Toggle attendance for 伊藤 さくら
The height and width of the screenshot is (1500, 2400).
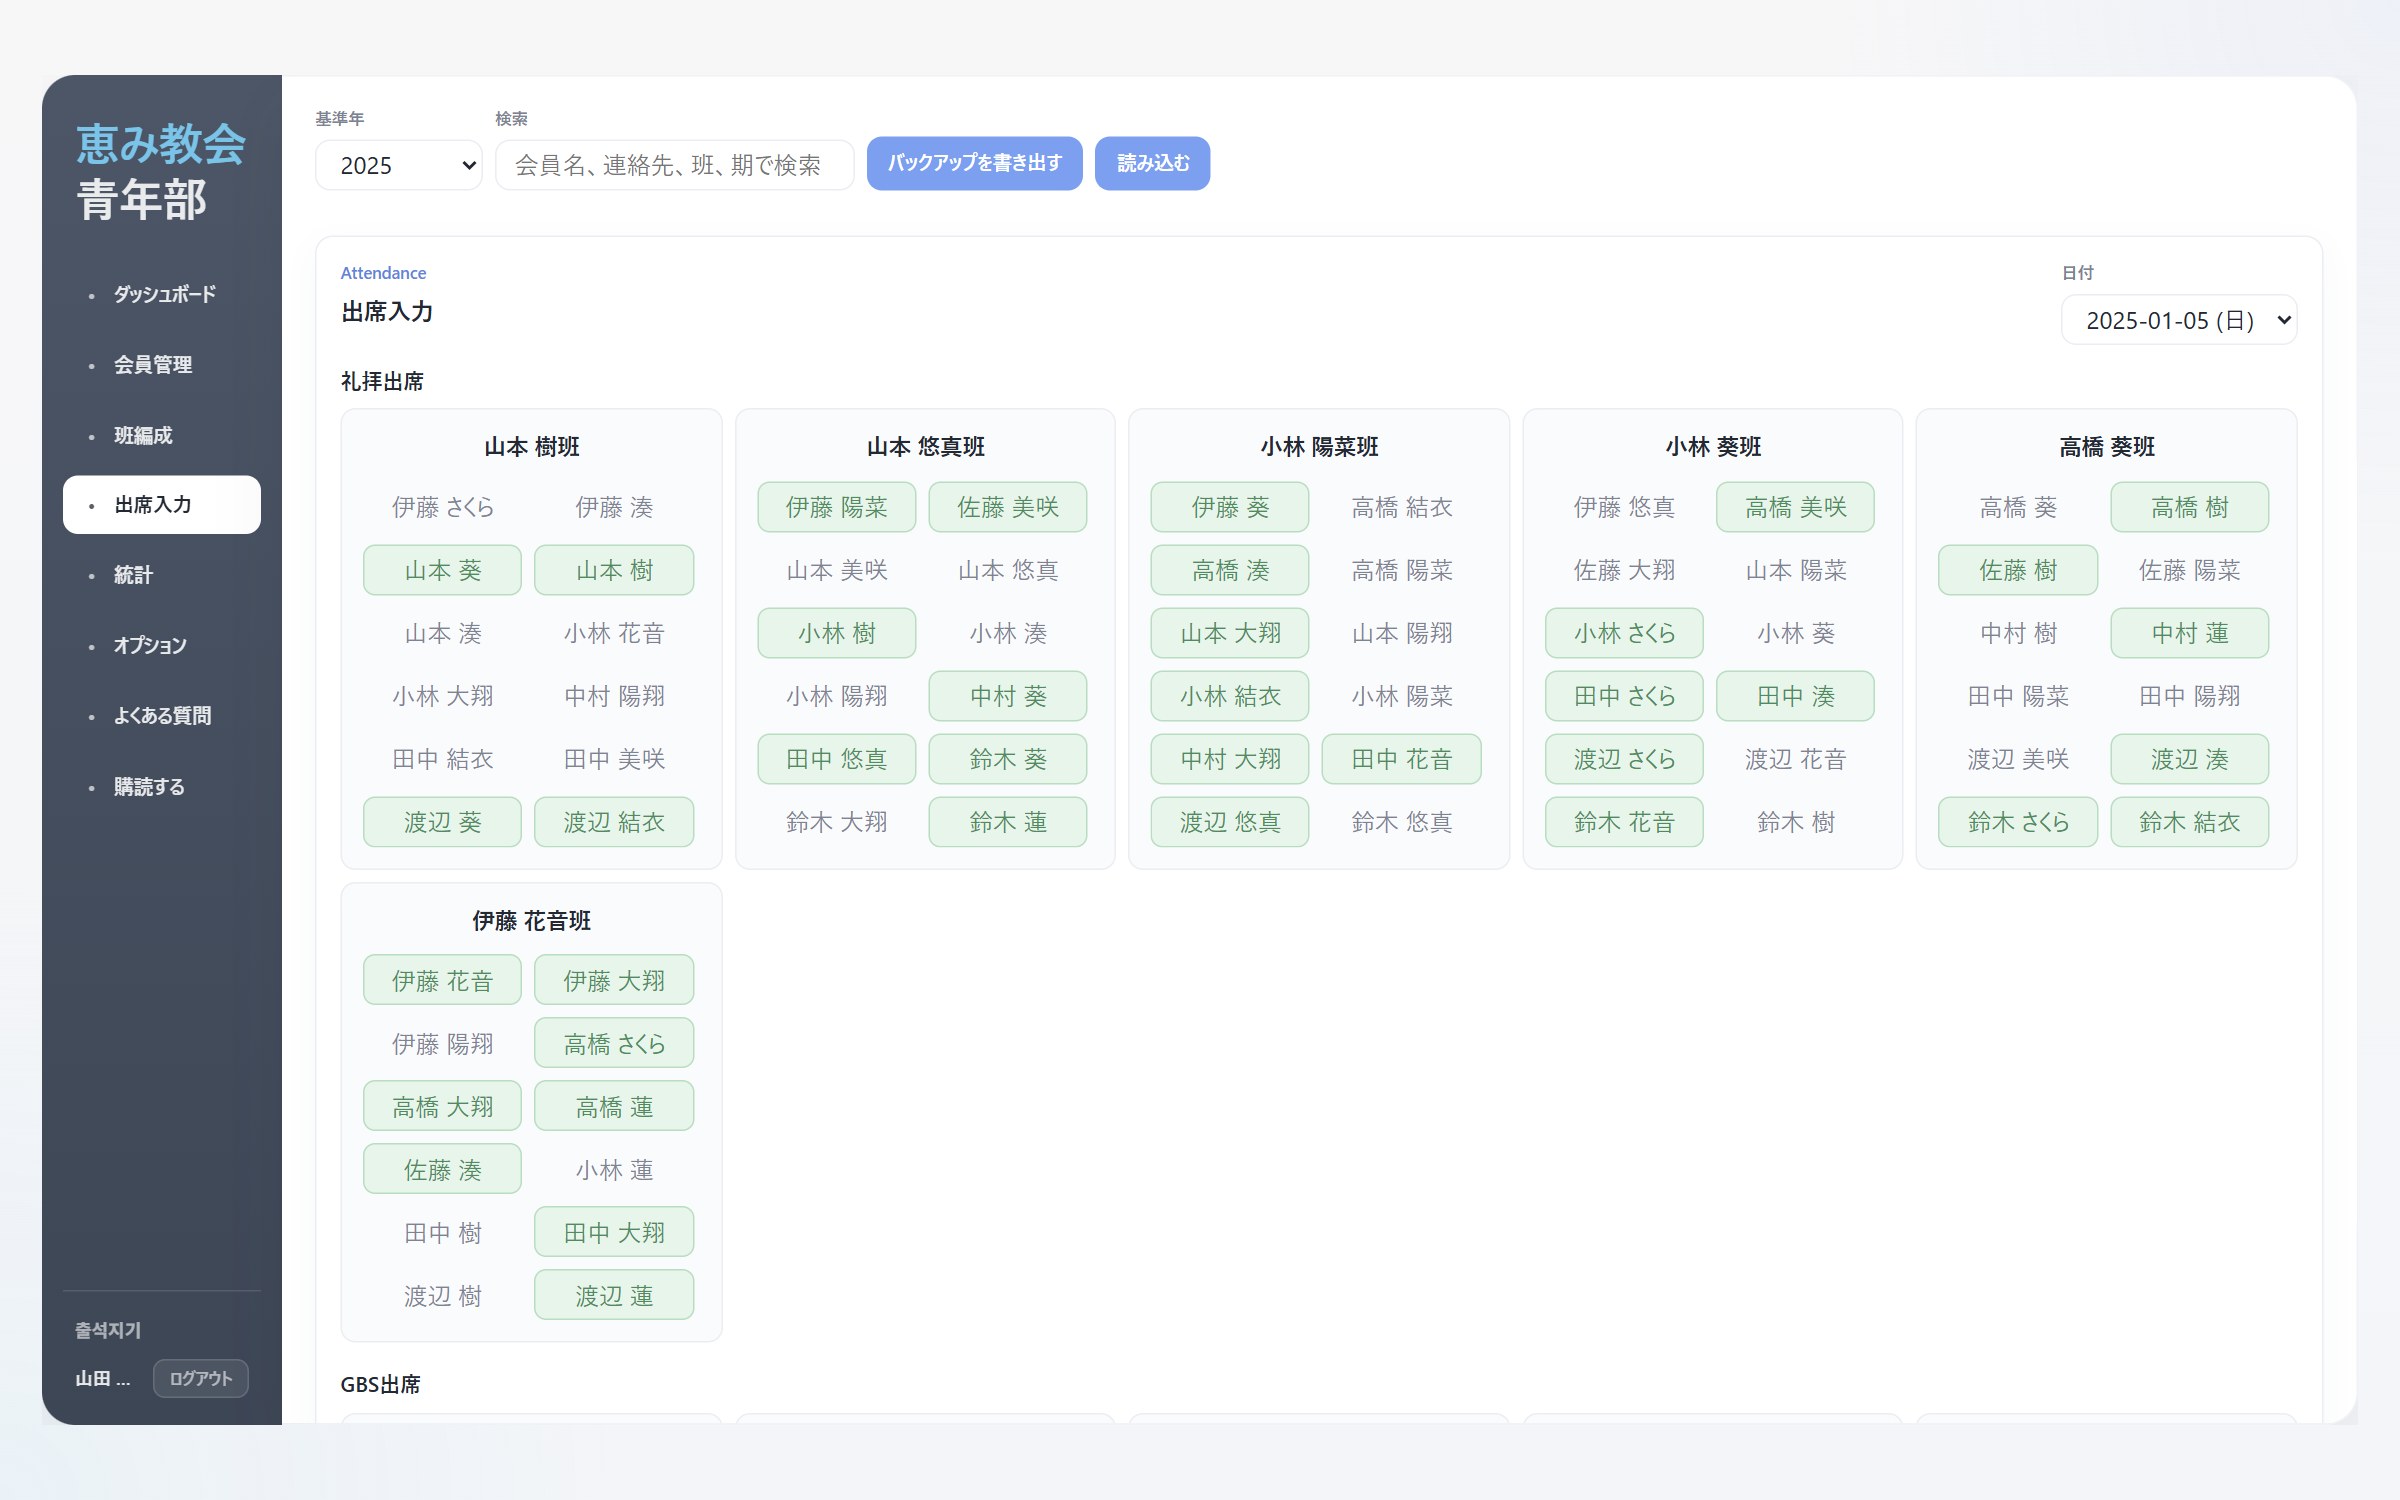442,507
